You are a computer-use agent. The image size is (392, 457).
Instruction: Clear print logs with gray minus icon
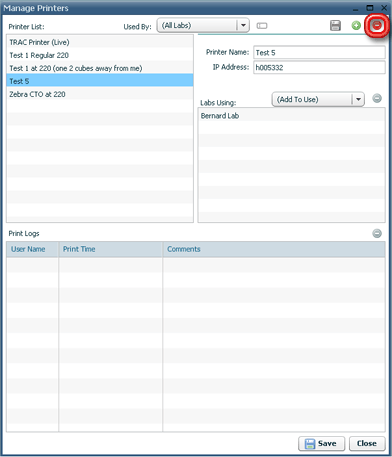click(x=377, y=233)
